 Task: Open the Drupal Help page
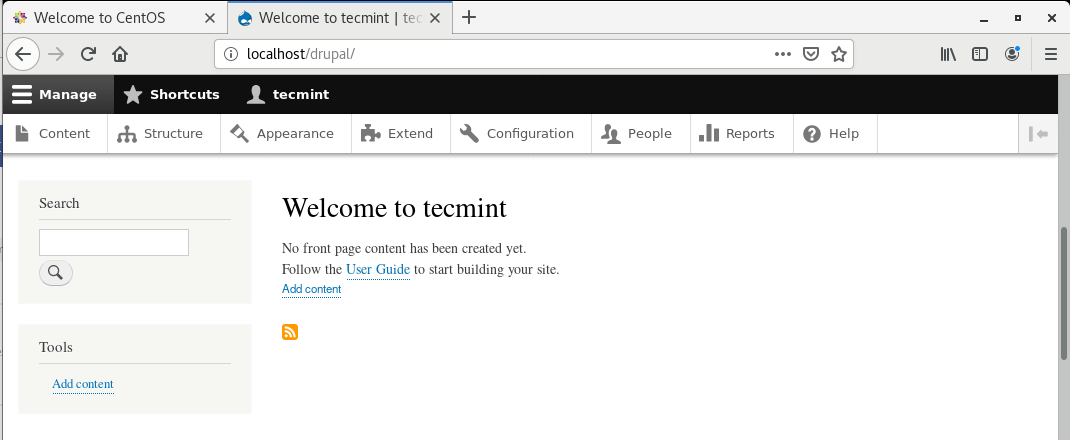tap(835, 134)
